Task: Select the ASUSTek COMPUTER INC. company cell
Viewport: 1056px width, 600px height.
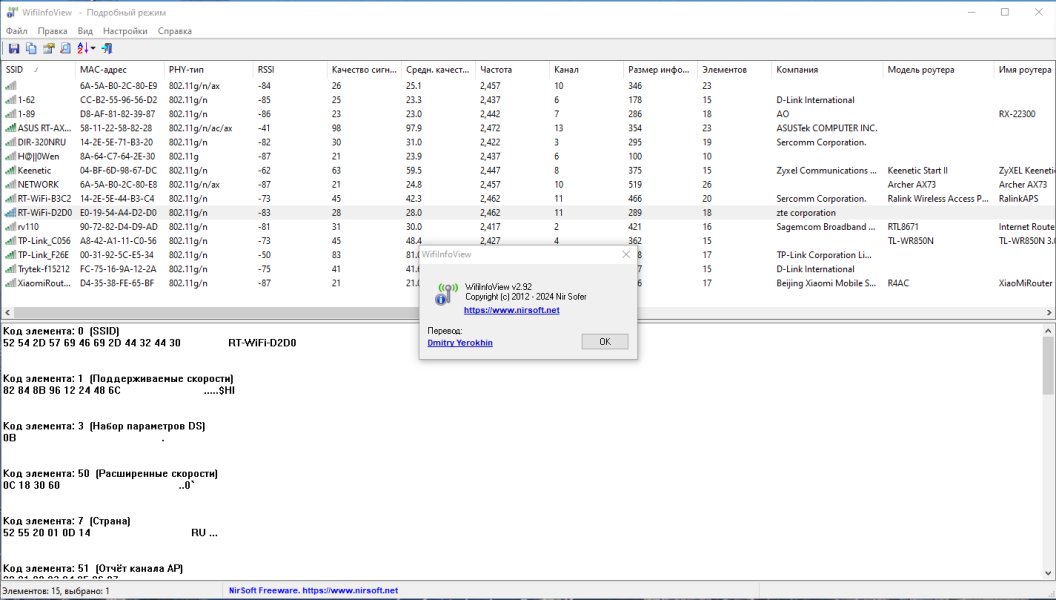Action: (x=826, y=128)
